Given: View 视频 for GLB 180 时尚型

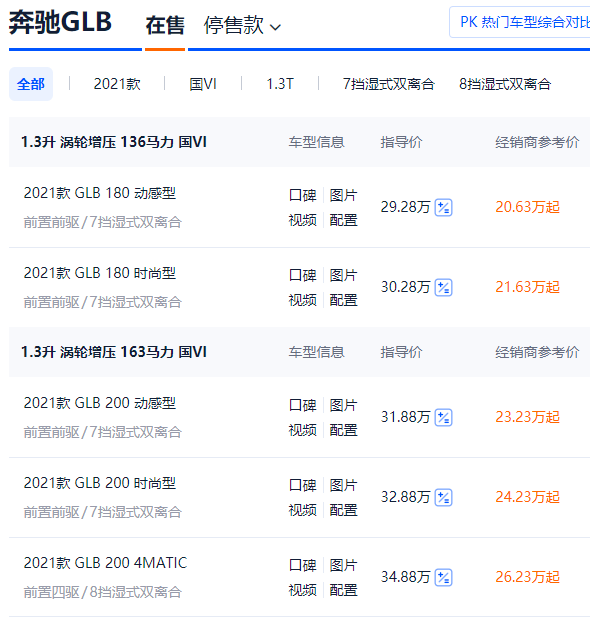Looking at the screenshot, I should pyautogui.click(x=303, y=300).
